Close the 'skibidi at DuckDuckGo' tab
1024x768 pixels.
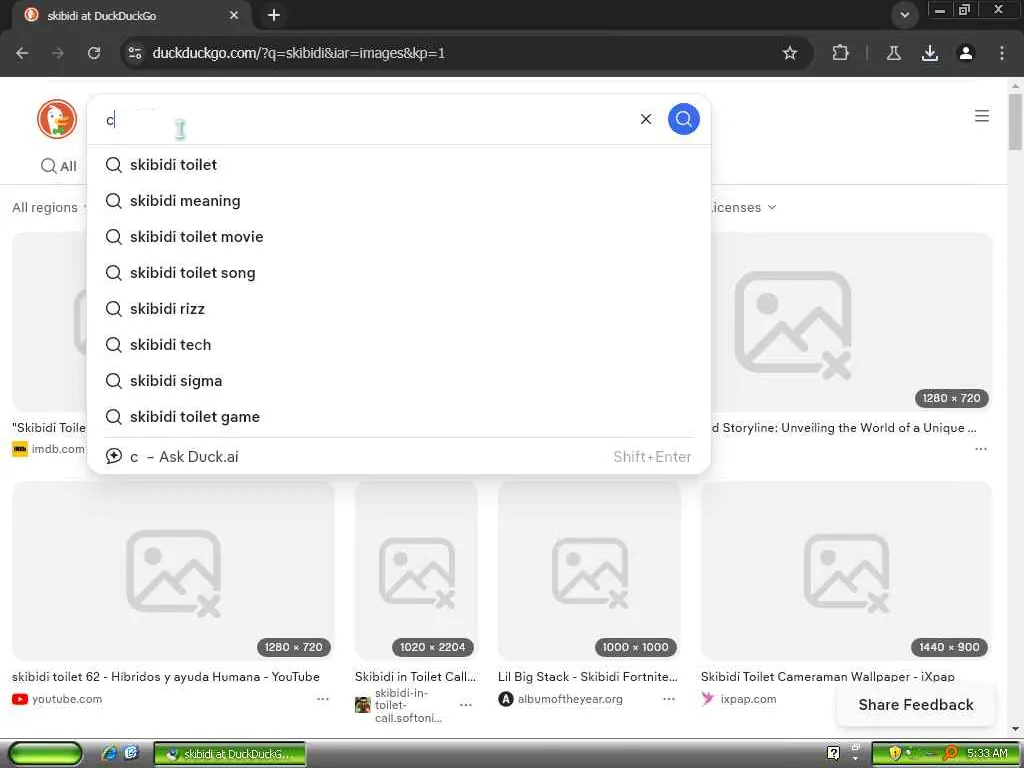tap(234, 15)
